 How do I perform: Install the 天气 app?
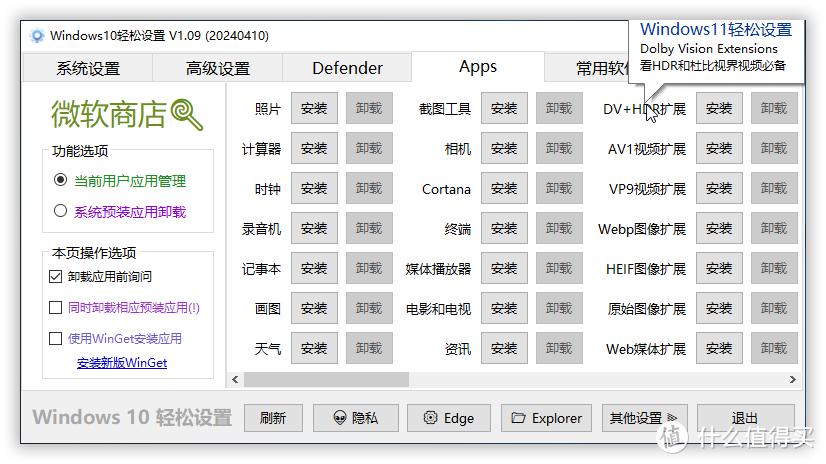[x=314, y=348]
